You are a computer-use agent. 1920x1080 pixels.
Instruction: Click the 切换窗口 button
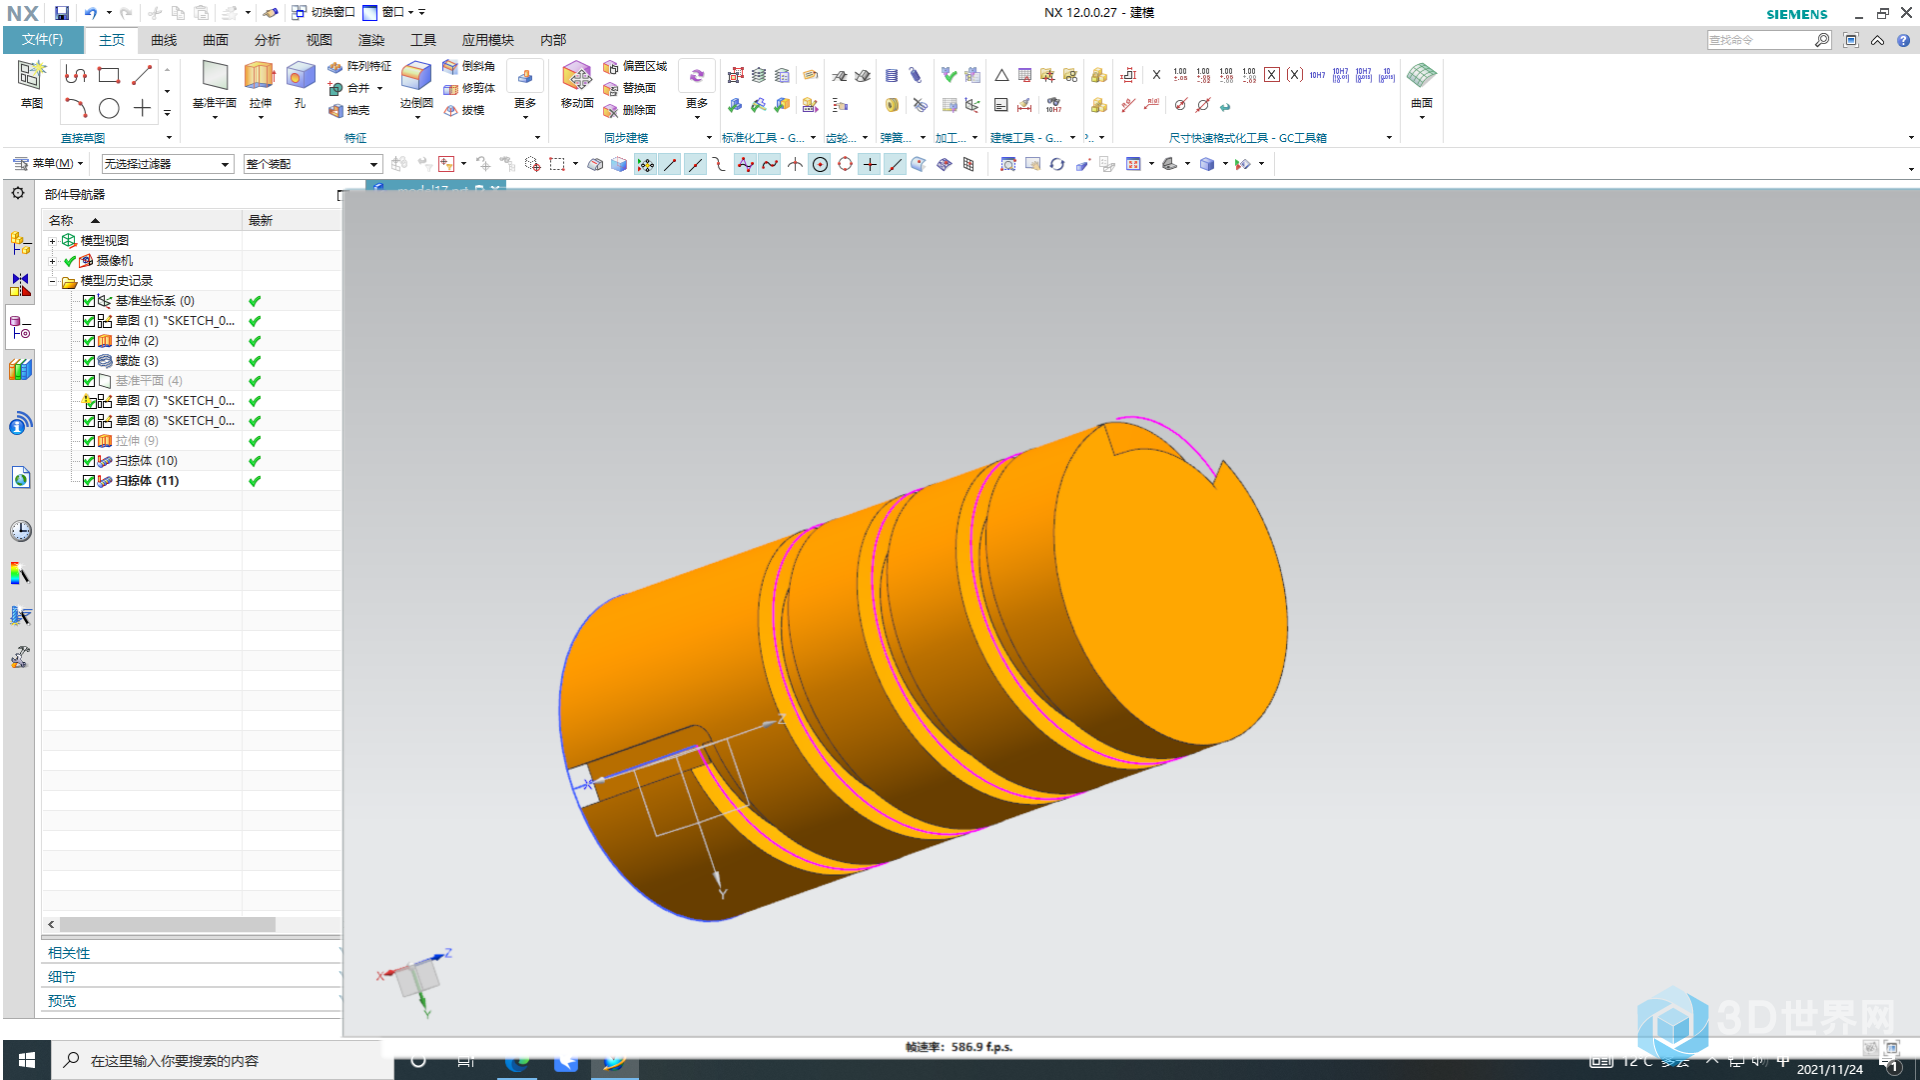click(x=323, y=13)
